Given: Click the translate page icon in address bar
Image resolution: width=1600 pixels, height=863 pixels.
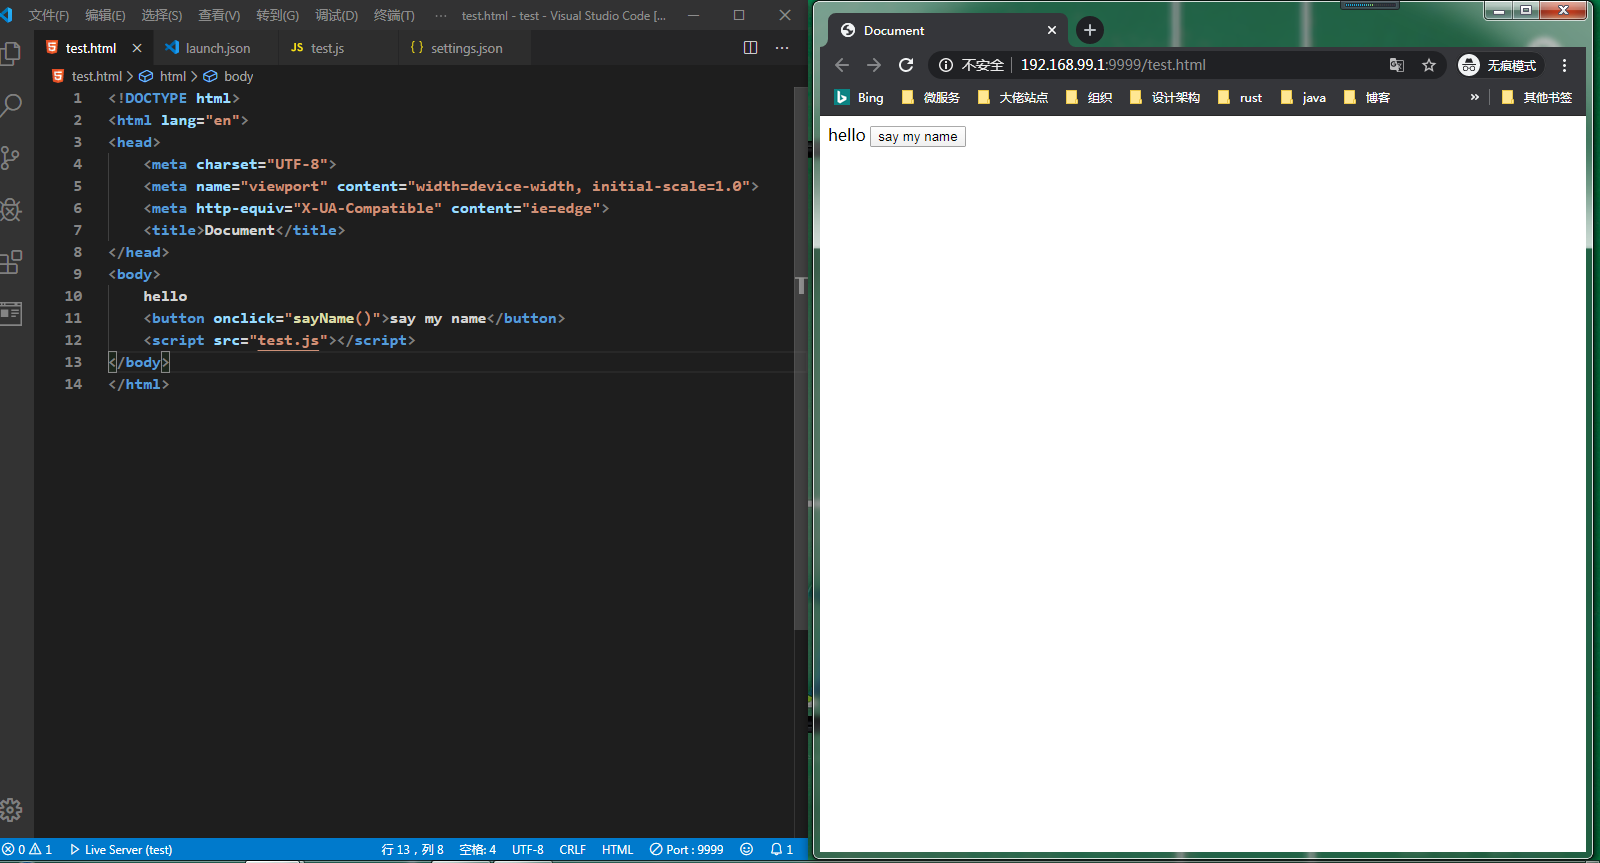Looking at the screenshot, I should click(1397, 65).
